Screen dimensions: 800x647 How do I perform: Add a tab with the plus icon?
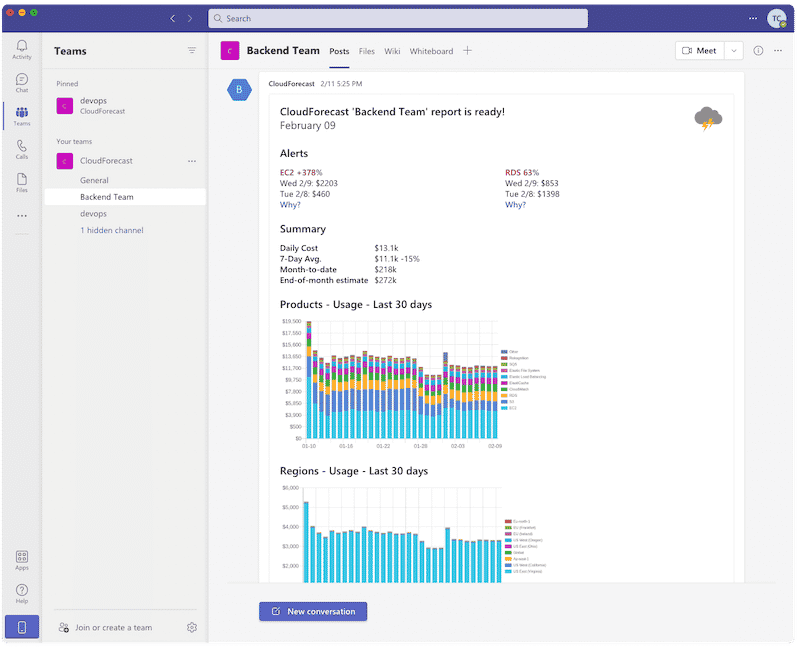point(467,51)
